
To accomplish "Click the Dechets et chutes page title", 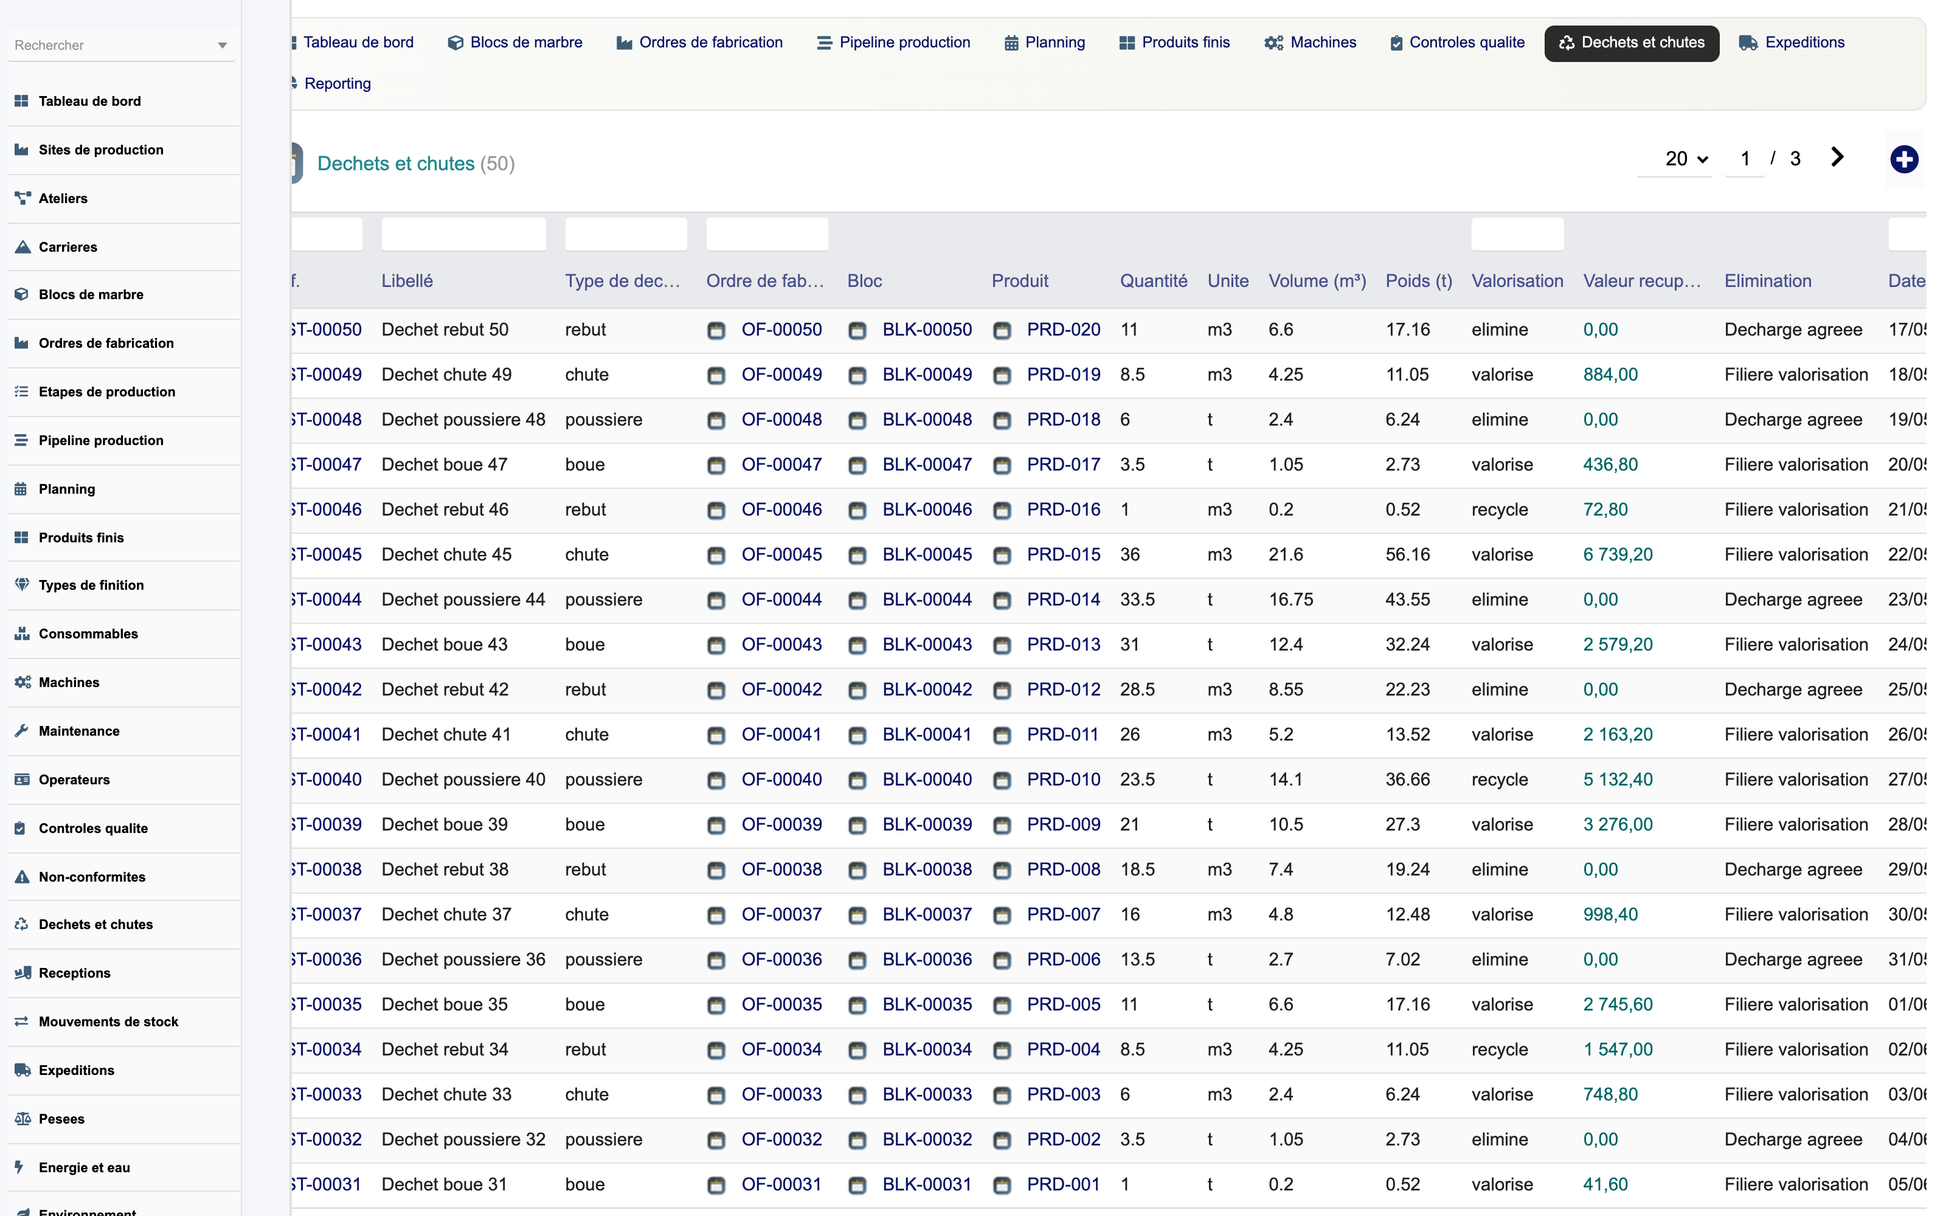I will pos(396,164).
